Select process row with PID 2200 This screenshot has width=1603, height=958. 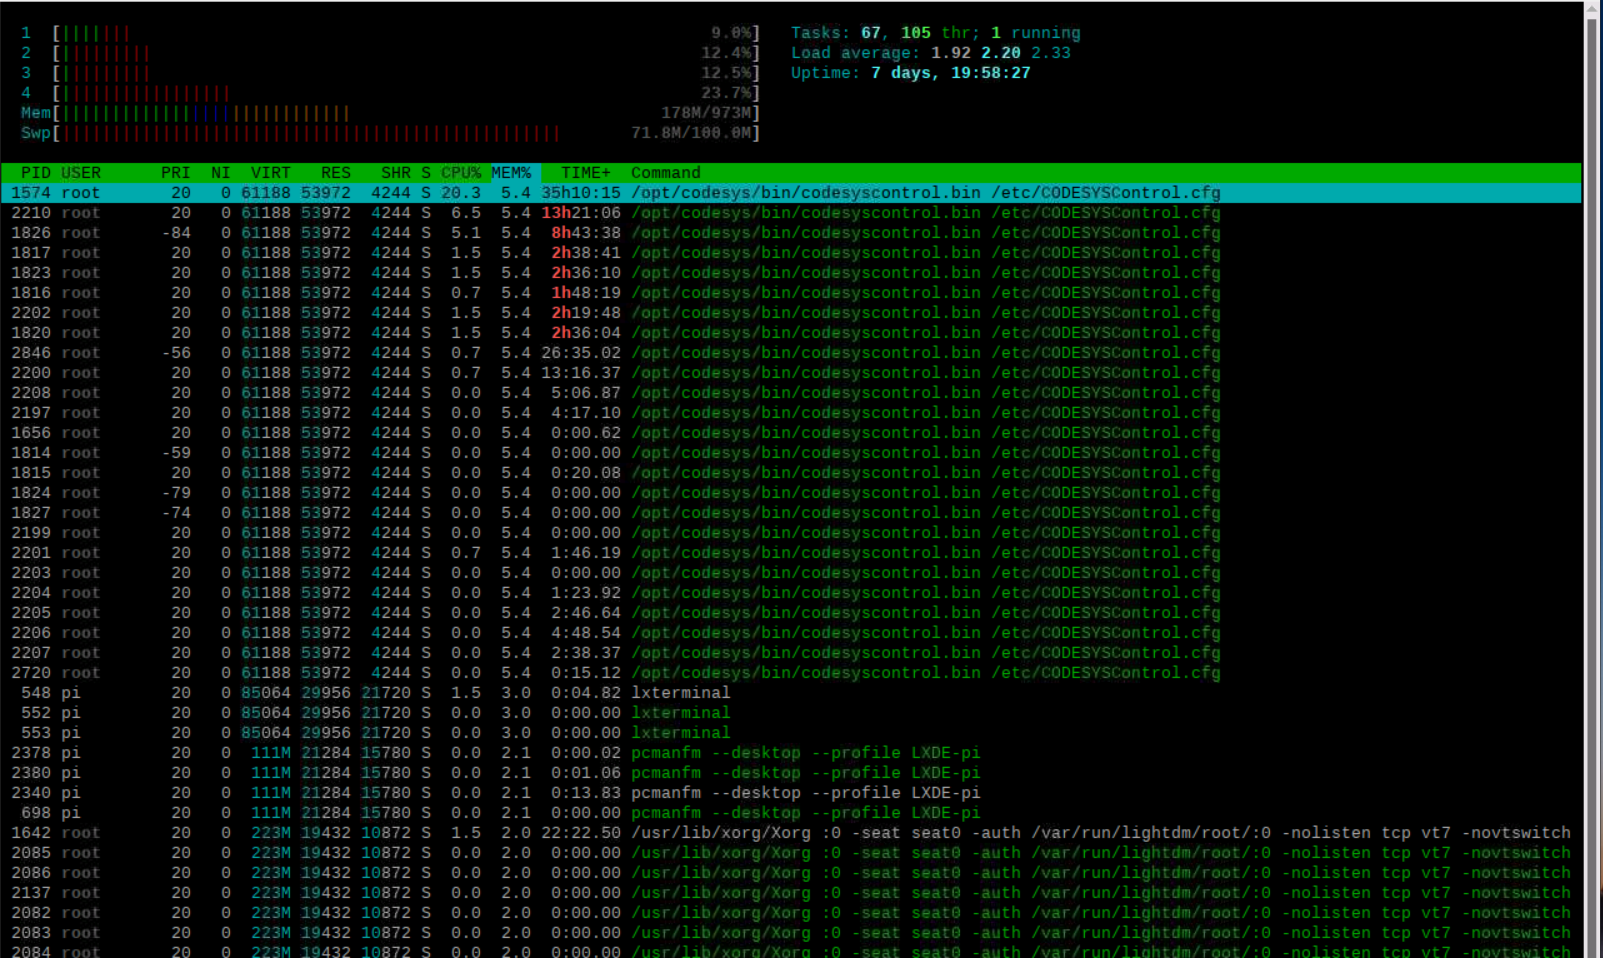pos(791,373)
